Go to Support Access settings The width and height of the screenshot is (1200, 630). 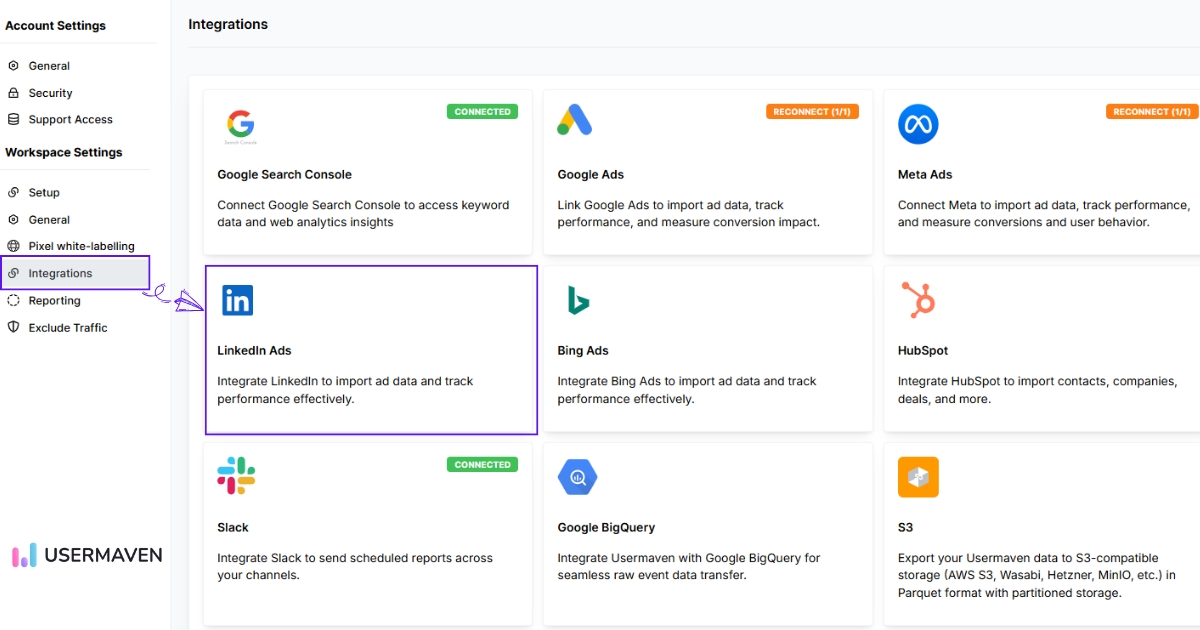tap(70, 119)
